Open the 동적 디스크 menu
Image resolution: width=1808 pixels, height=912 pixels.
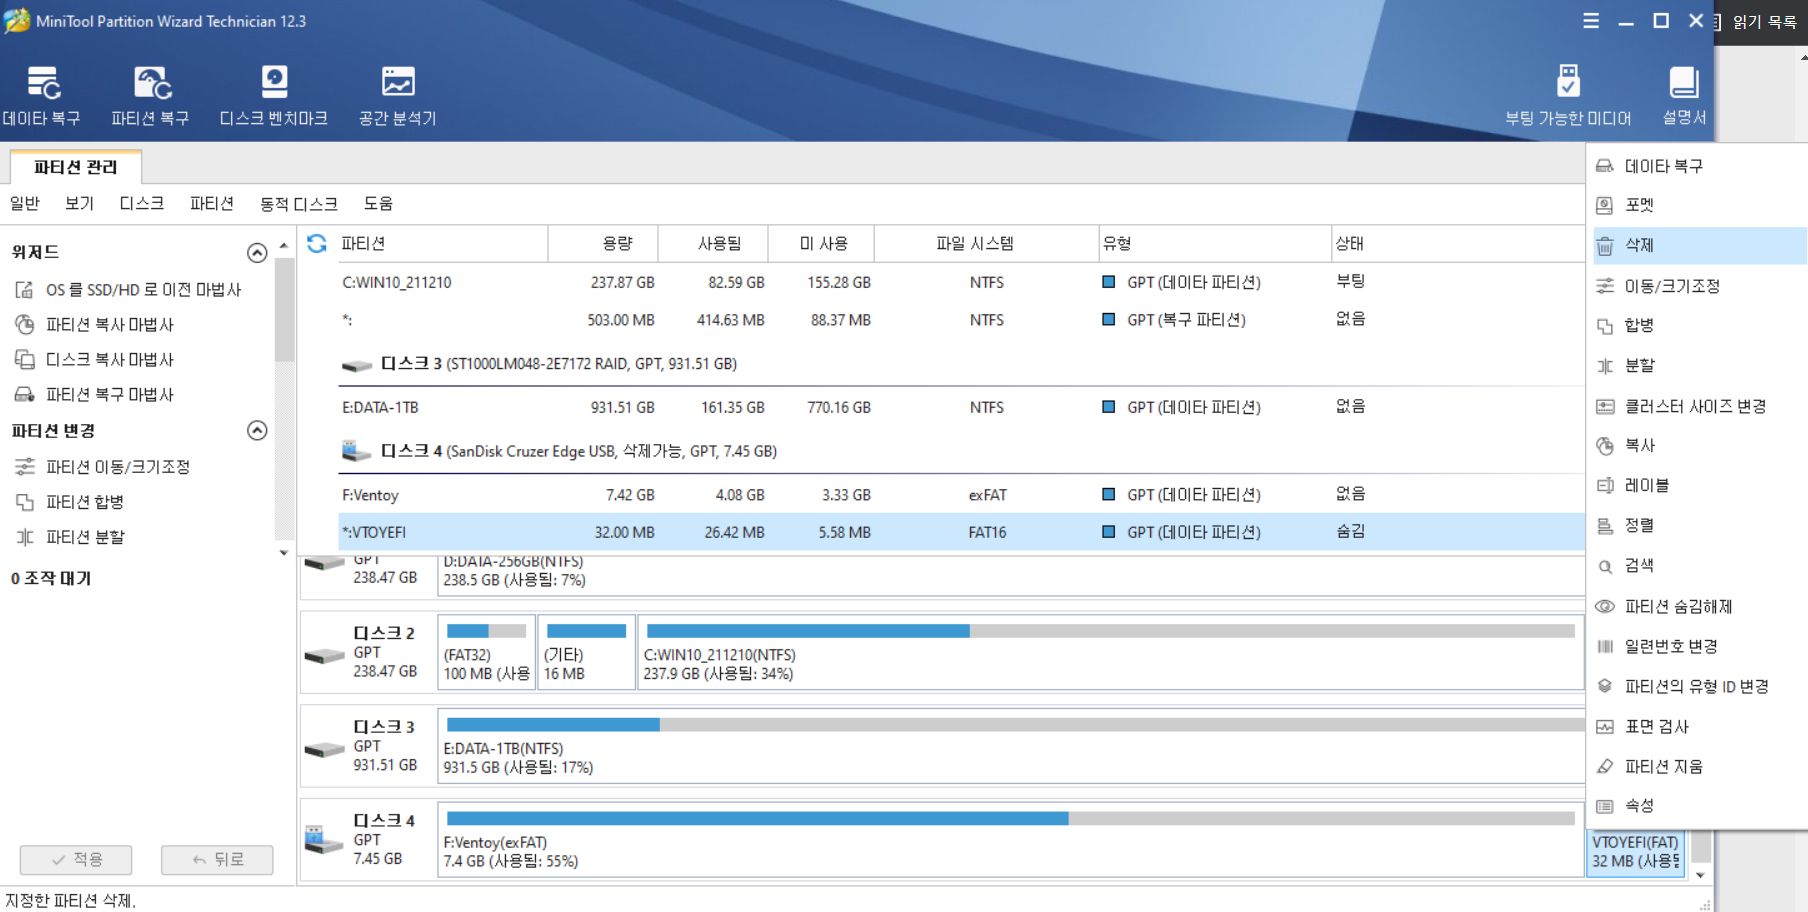[299, 203]
